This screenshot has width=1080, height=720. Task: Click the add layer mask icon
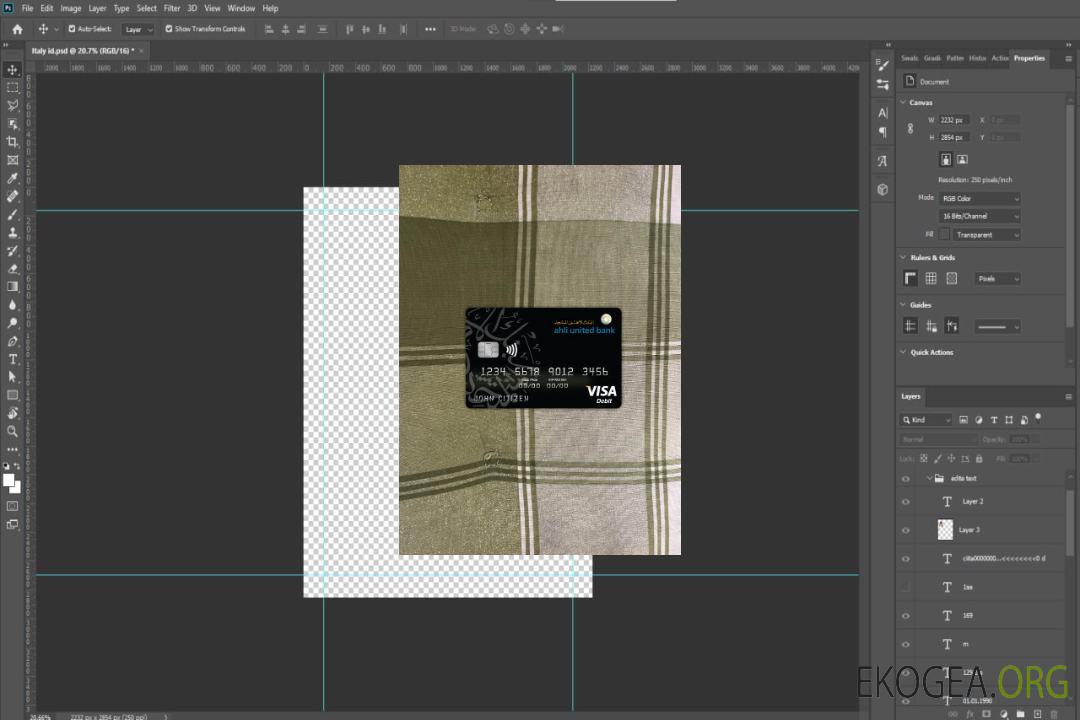point(986,714)
